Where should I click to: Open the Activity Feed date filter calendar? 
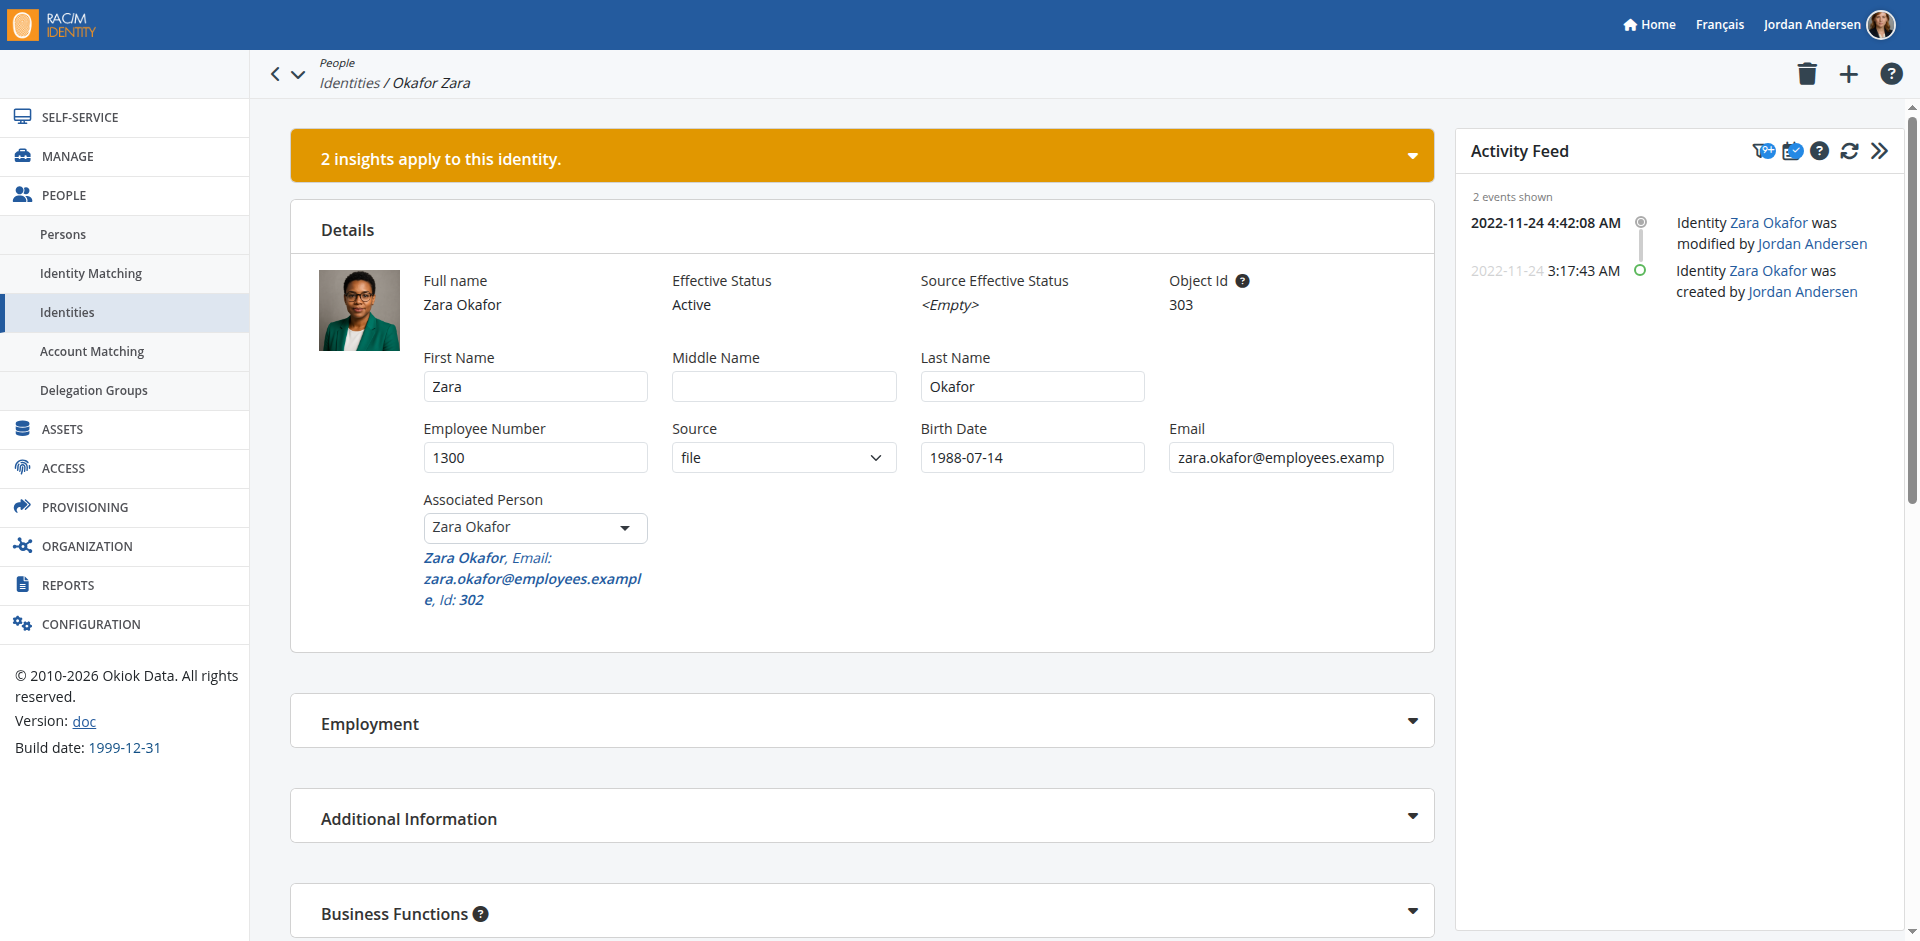[1793, 151]
